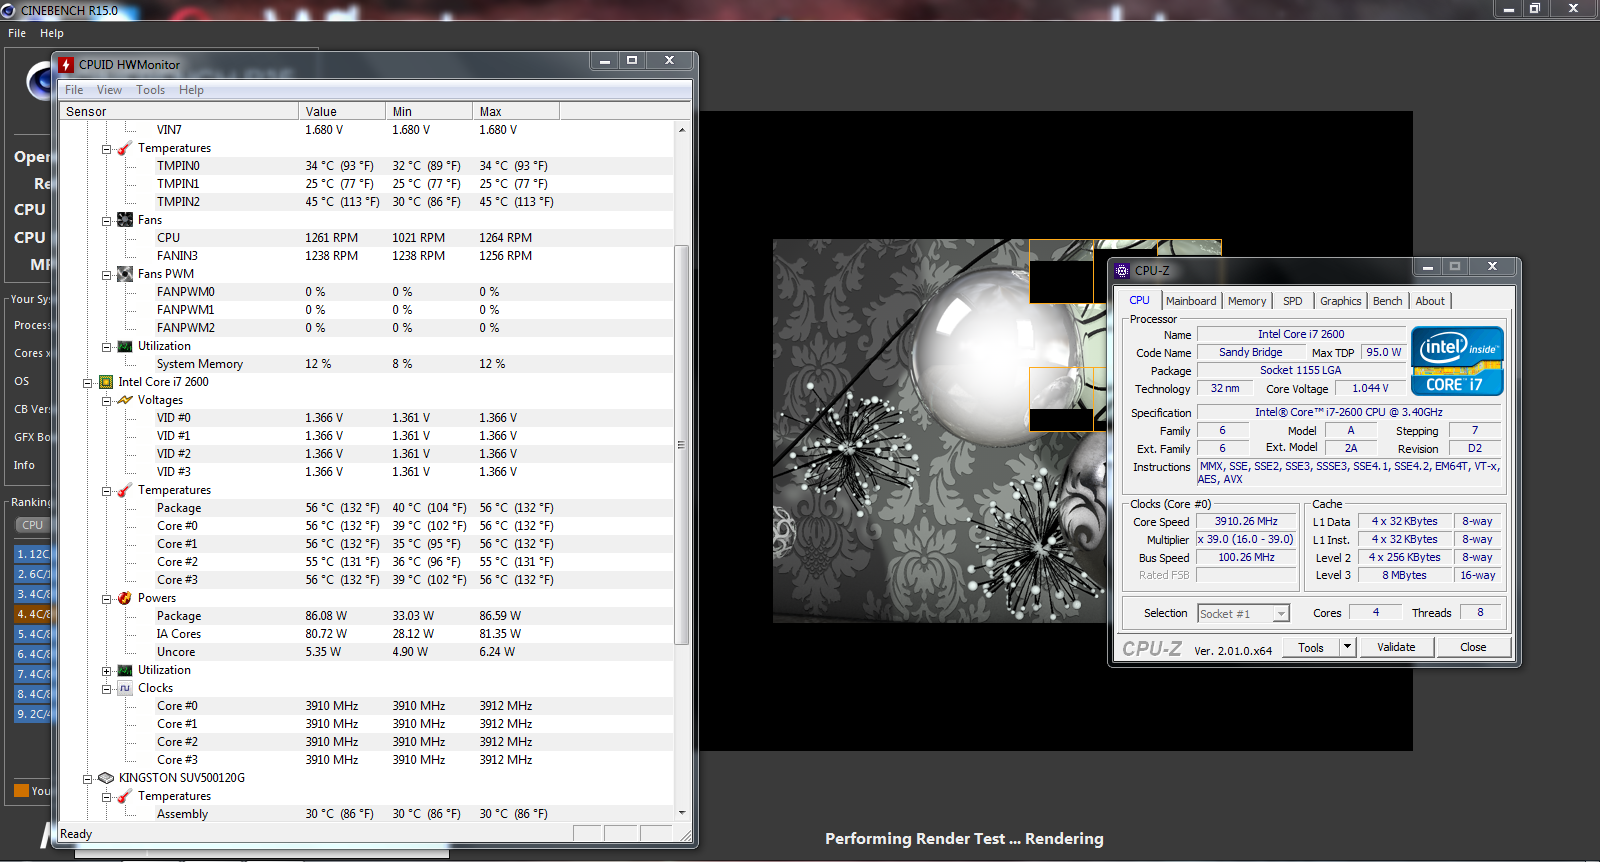Click the Value column header
Image resolution: width=1600 pixels, height=862 pixels.
pyautogui.click(x=342, y=111)
